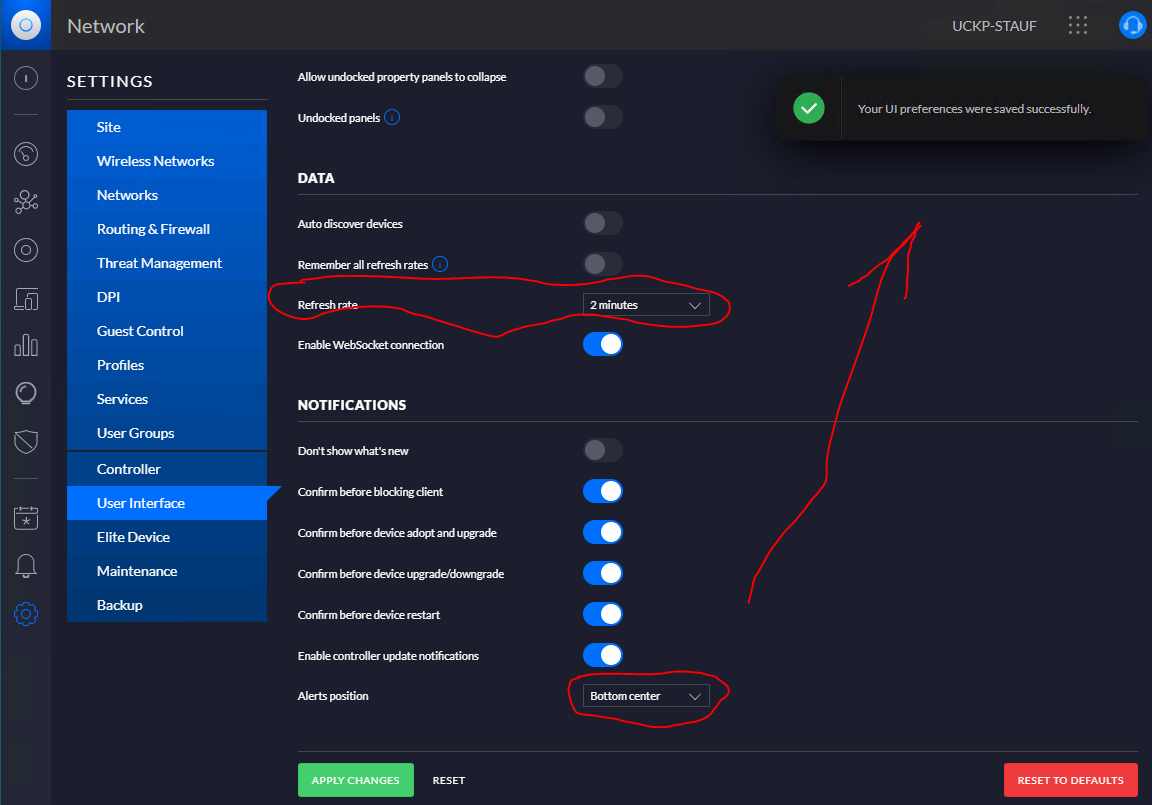
Task: Open the Threat Management shield icon
Action: 26,441
